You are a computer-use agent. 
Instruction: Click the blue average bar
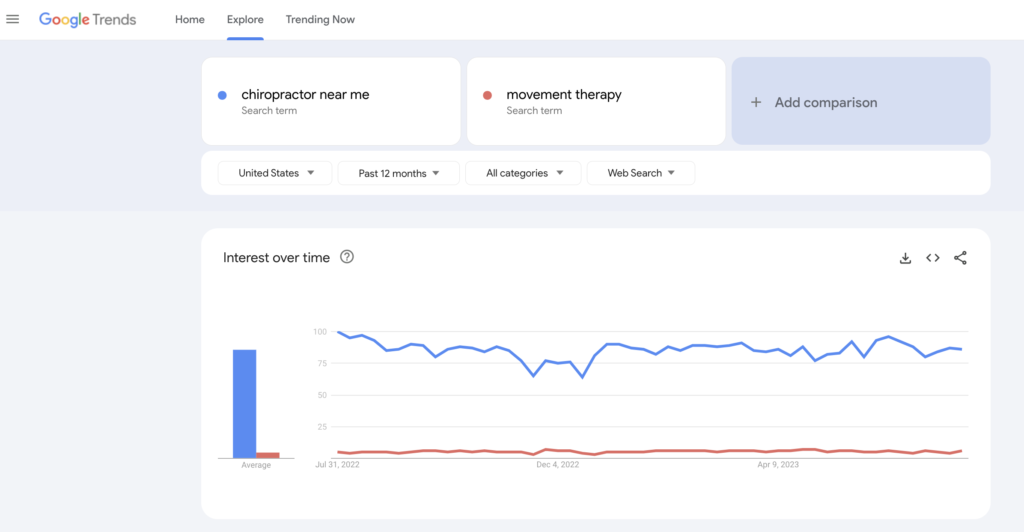[x=245, y=404]
